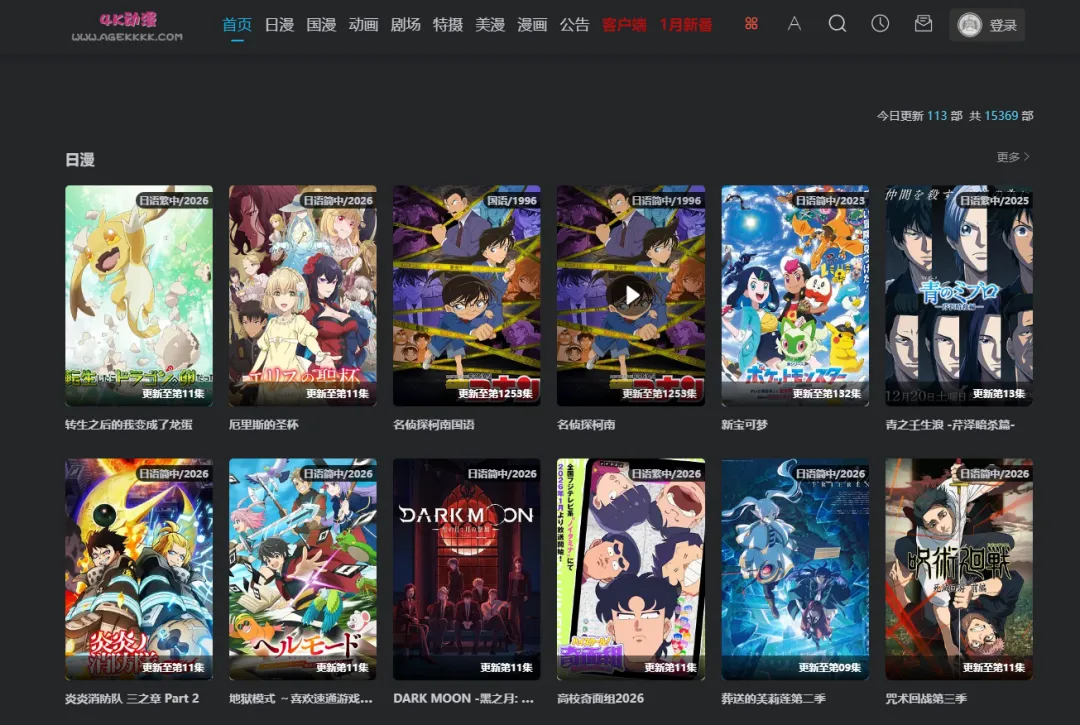
Task: Open the 高校奇面组2026 poster
Action: pyautogui.click(x=631, y=569)
